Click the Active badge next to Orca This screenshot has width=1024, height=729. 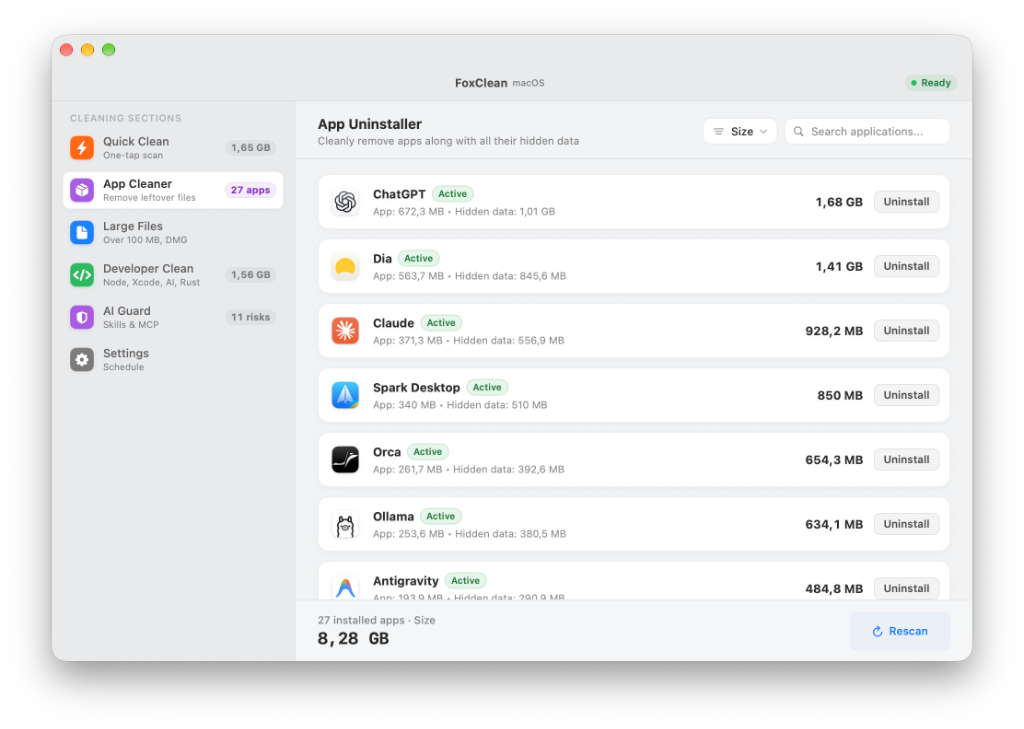pos(428,452)
